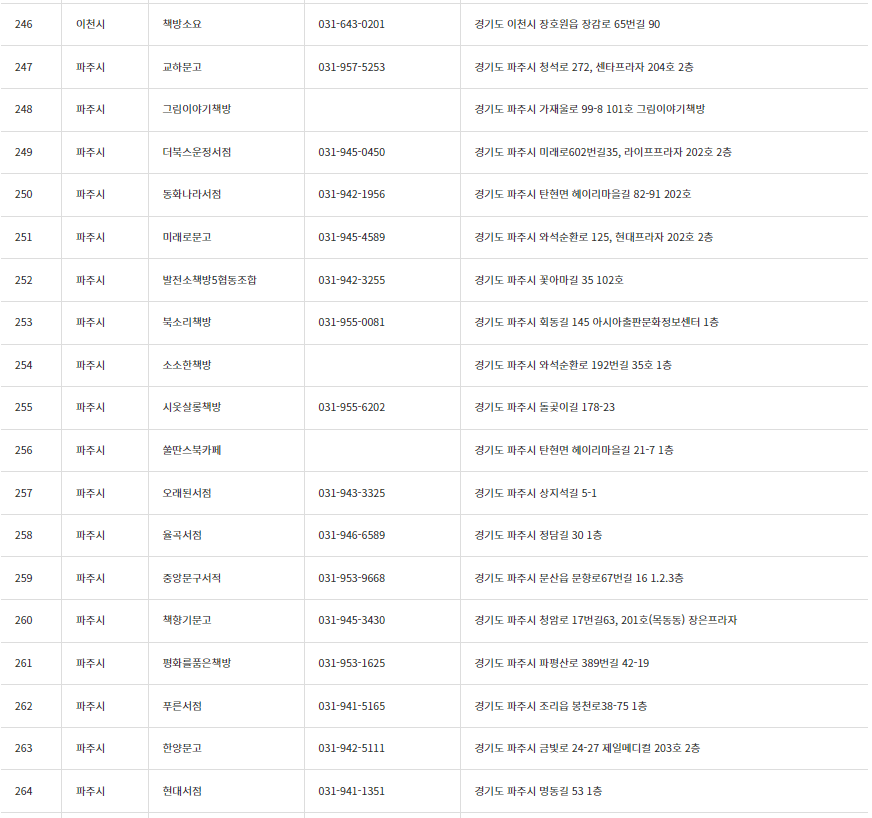Select phone number 031-955-6202
872x818 pixels.
click(x=351, y=408)
